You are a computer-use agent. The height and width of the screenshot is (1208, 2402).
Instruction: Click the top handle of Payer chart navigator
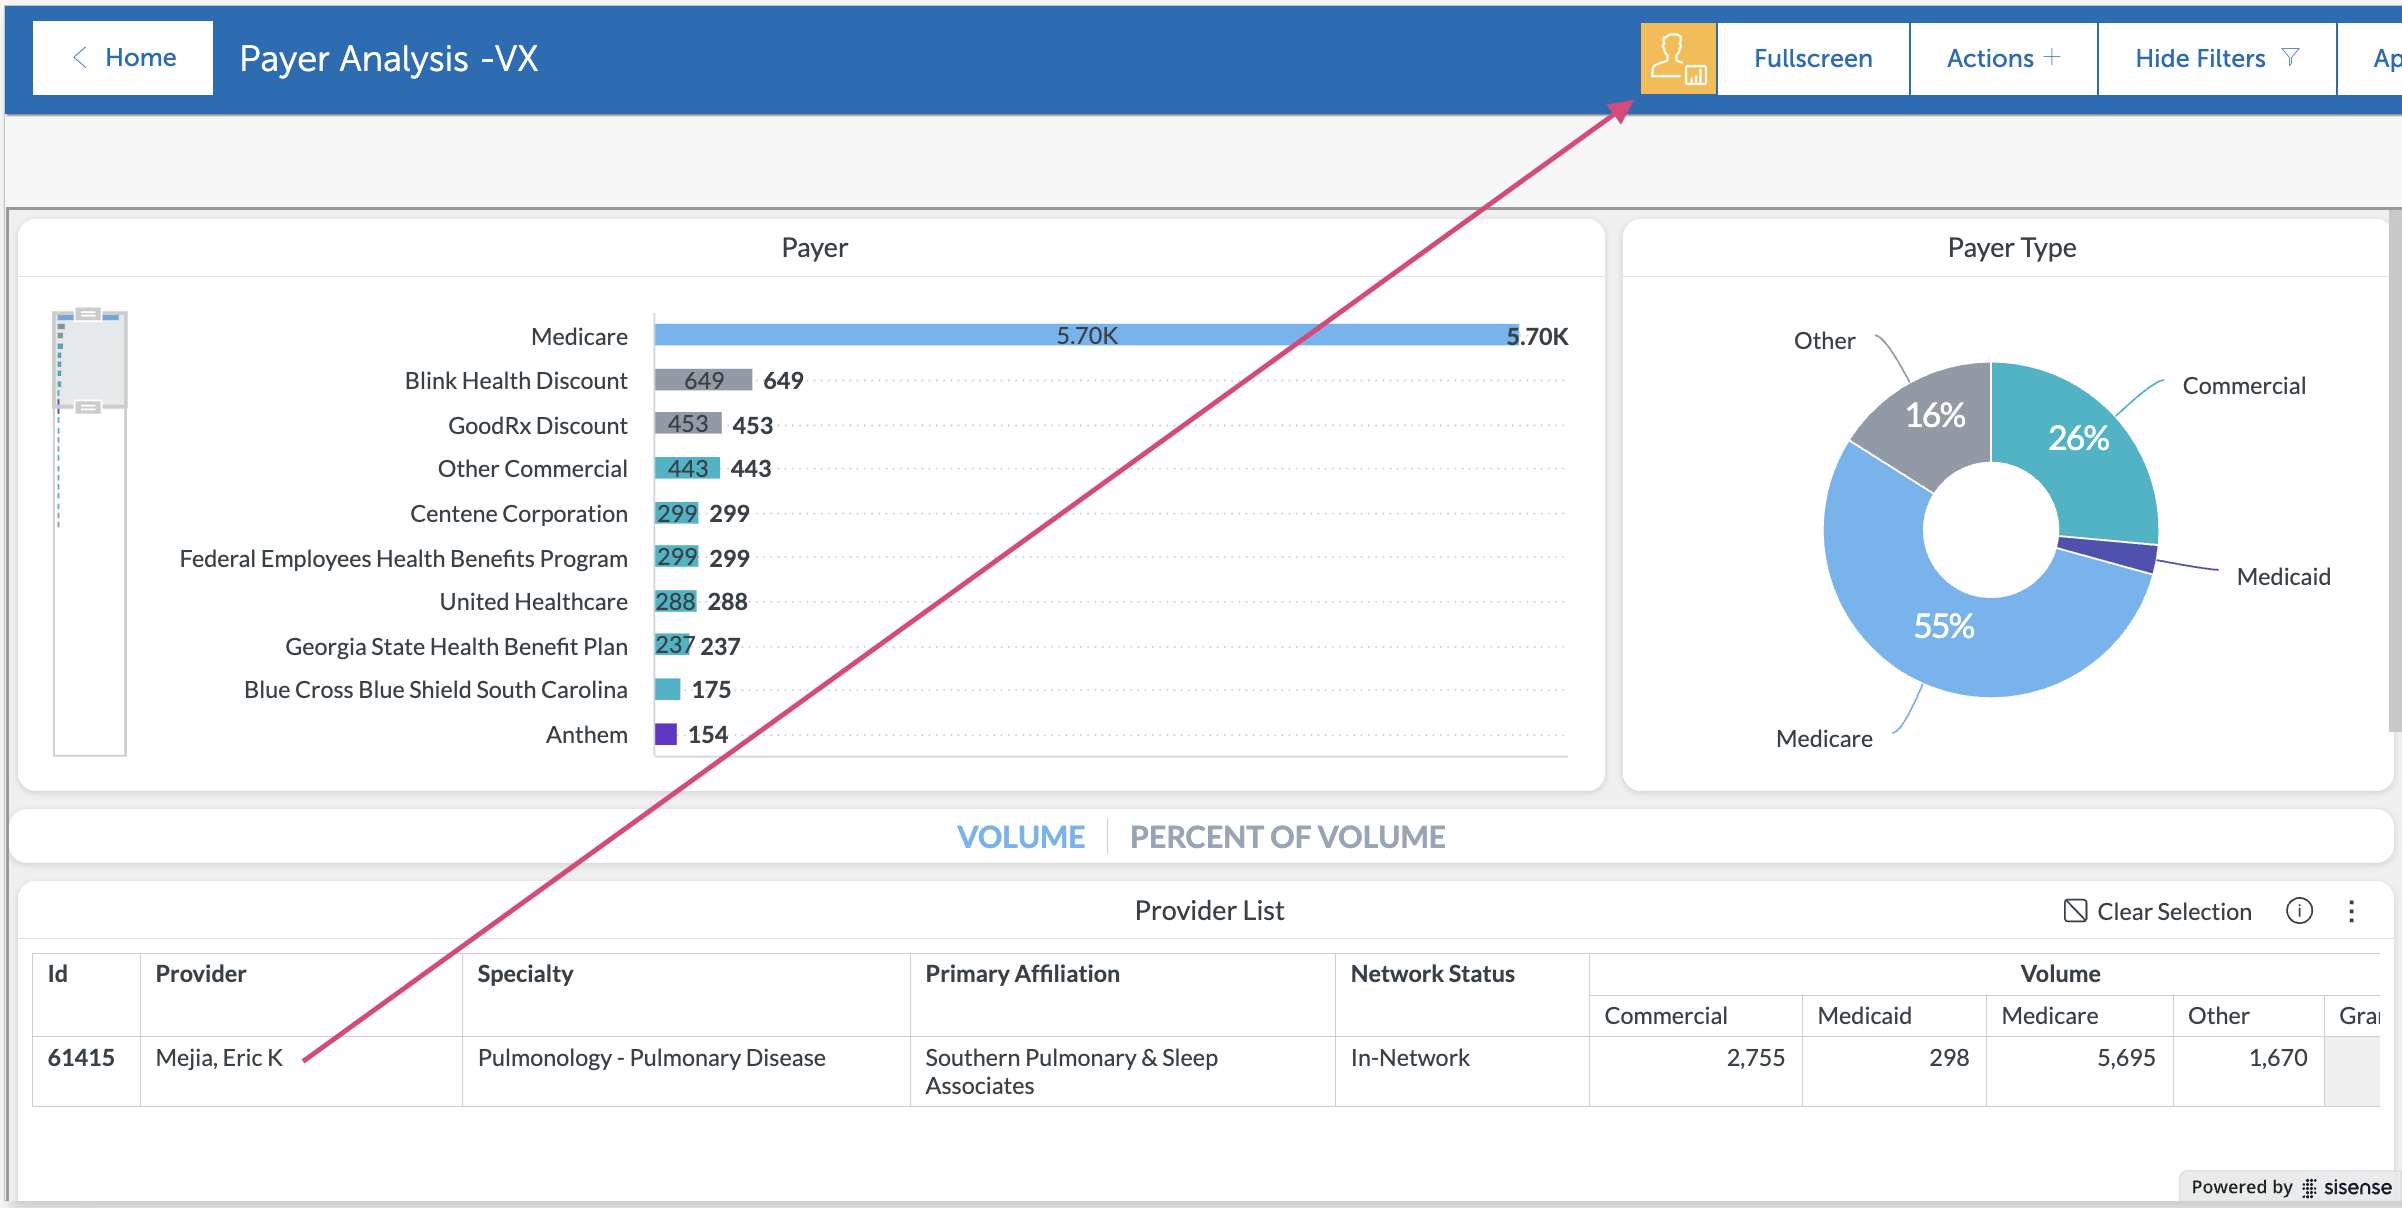tap(89, 315)
